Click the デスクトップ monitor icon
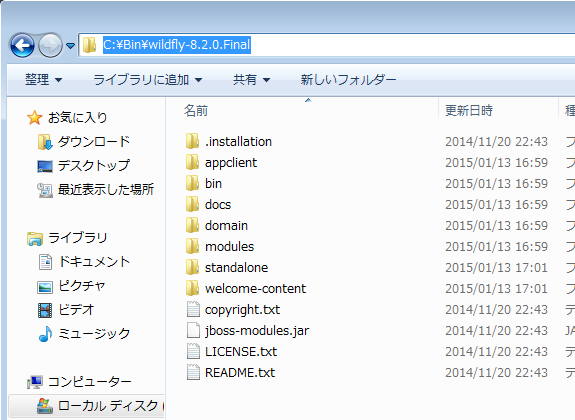 pyautogui.click(x=45, y=166)
